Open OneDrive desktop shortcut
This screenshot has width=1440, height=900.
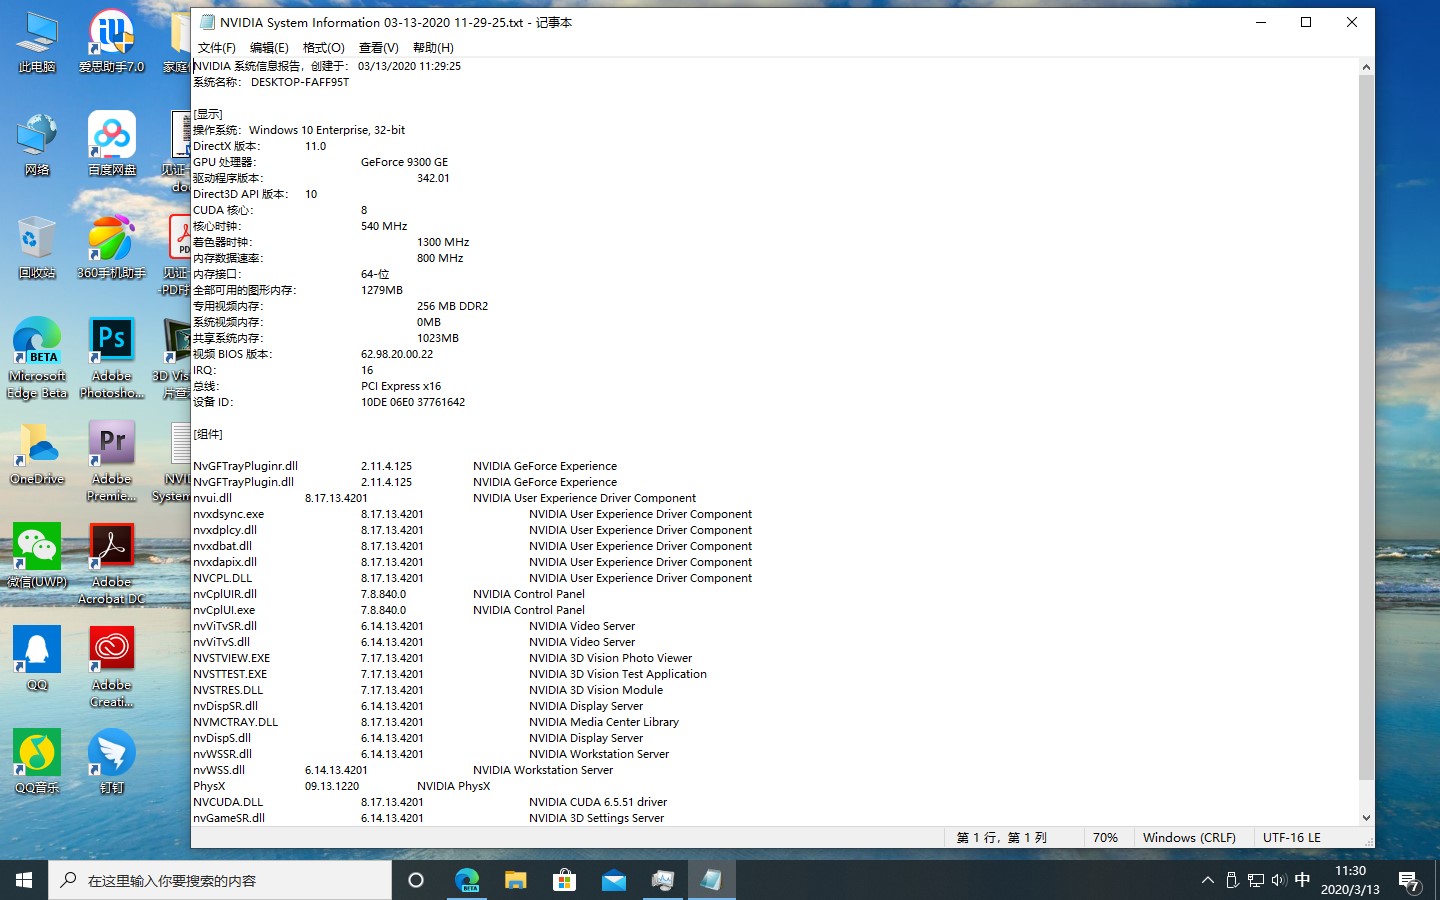(37, 454)
